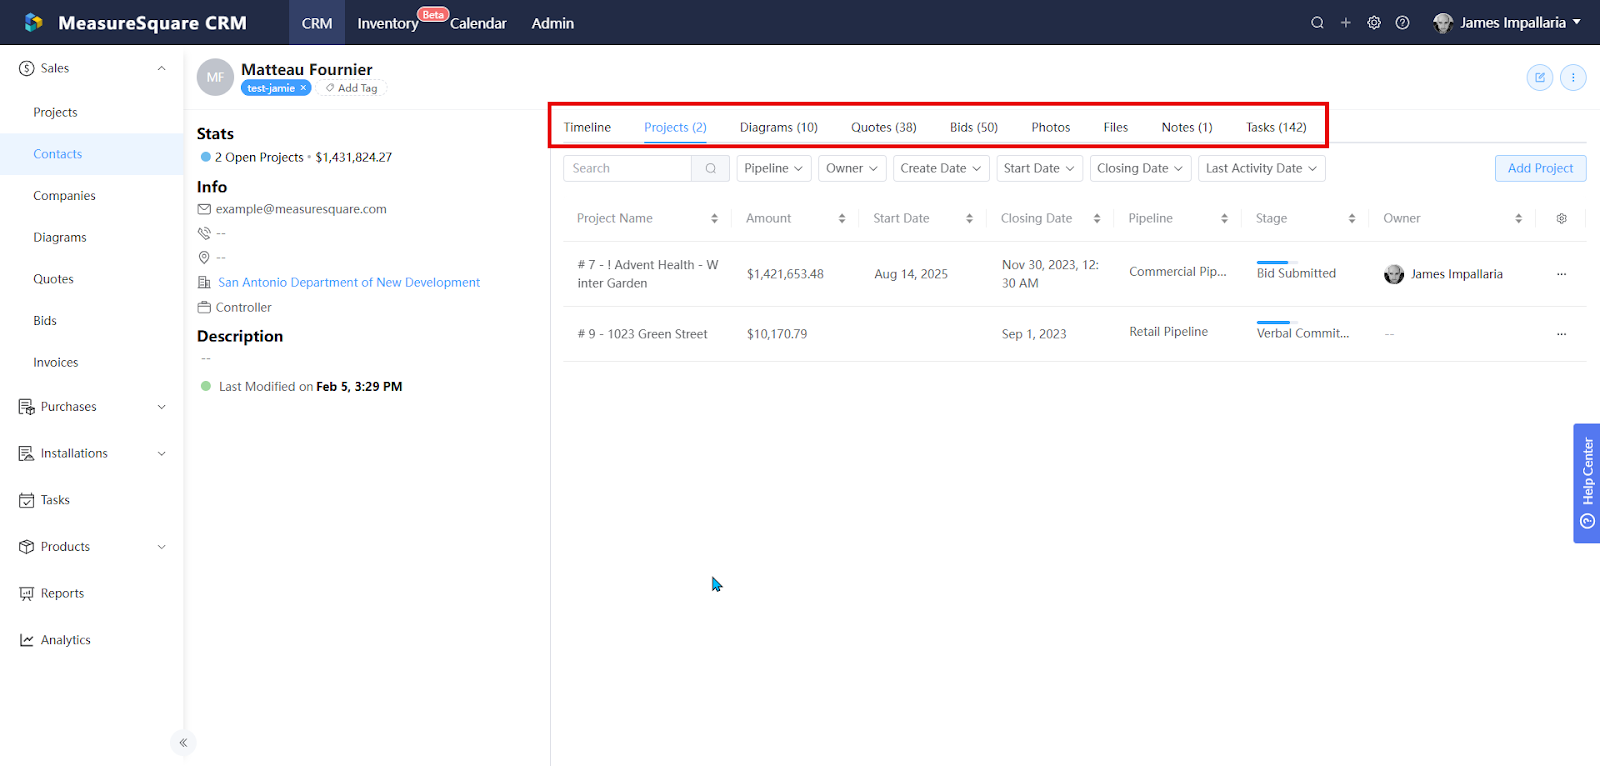Open the CRM top menu
This screenshot has height=766, width=1600.
click(x=317, y=23)
